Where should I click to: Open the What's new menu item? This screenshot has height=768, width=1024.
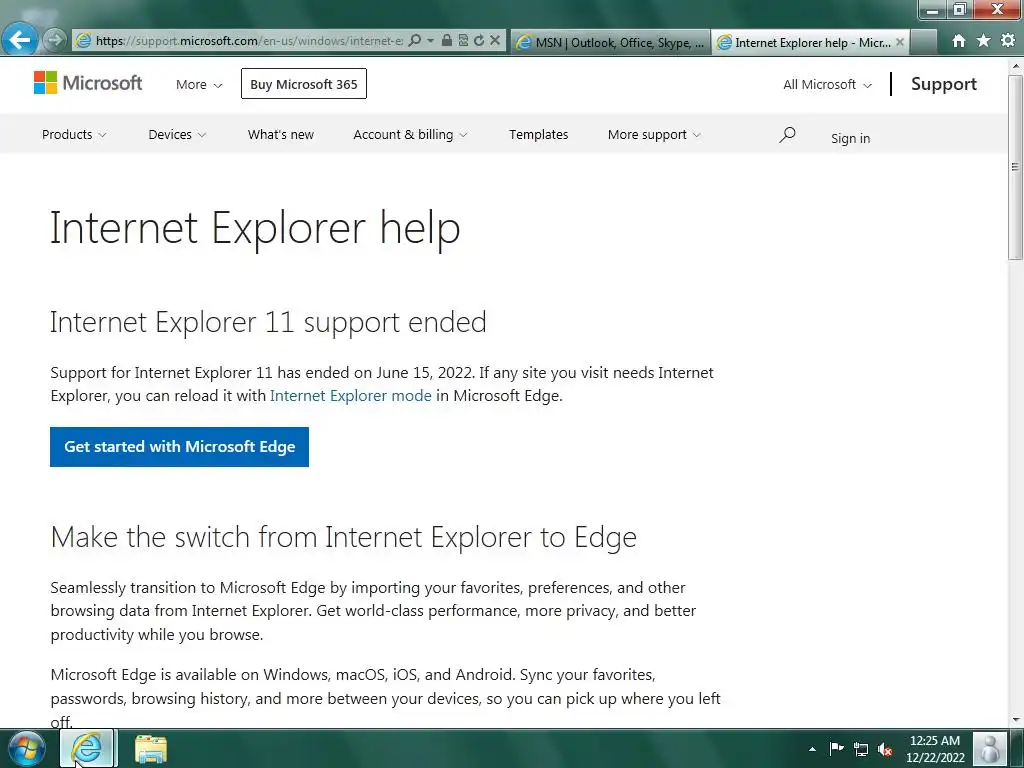tap(281, 135)
